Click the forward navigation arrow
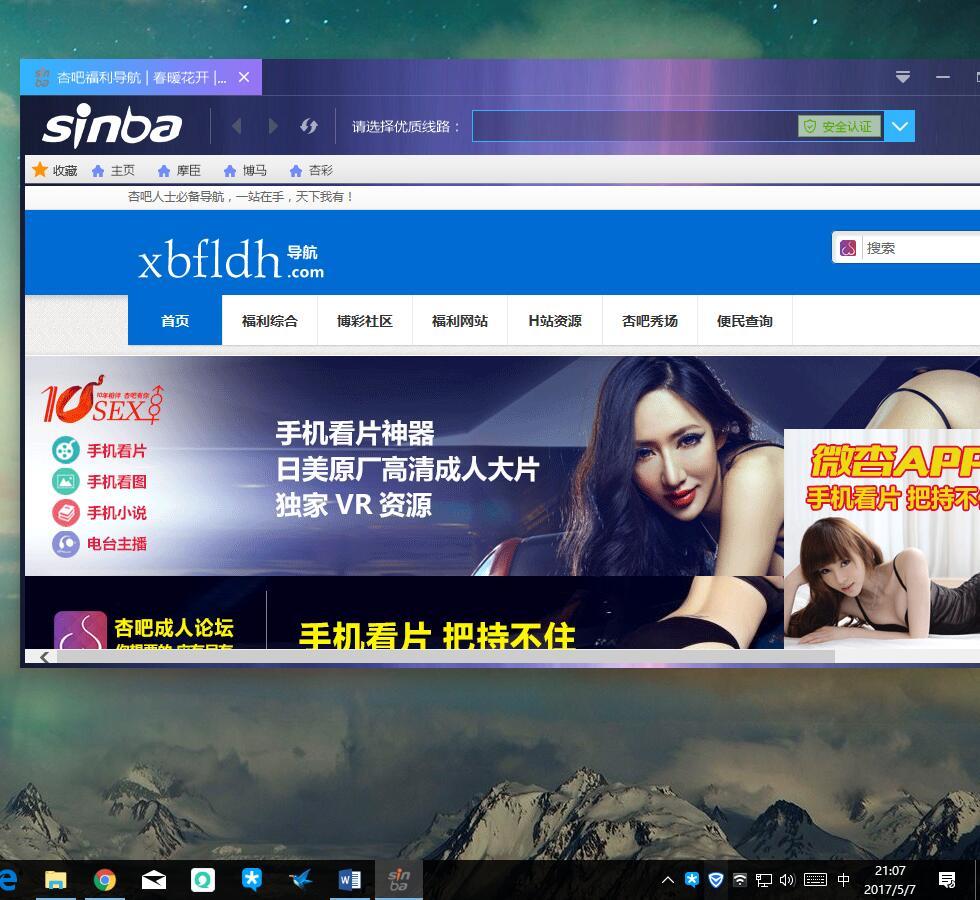The width and height of the screenshot is (980, 900). pyautogui.click(x=273, y=126)
